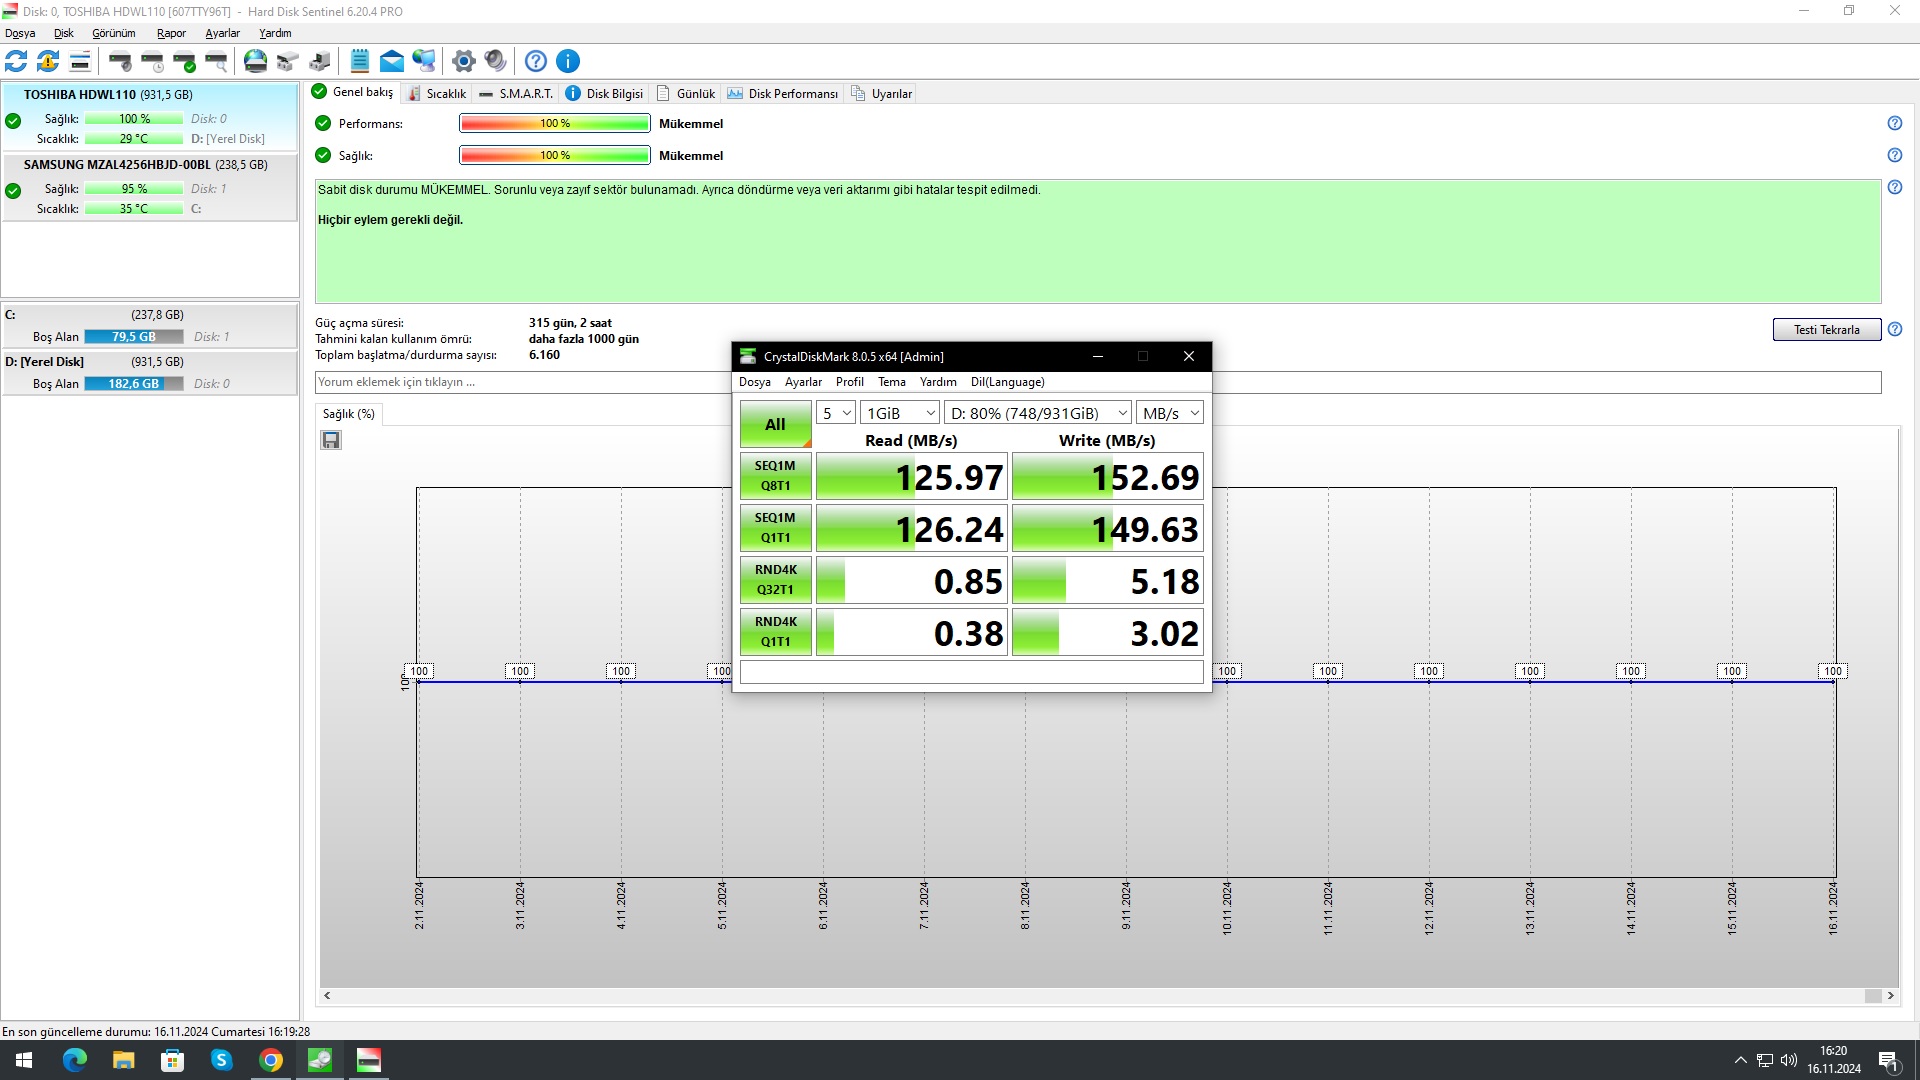Screen dimensions: 1920x1080
Task: Click the refresh disk status icon
Action: pos(16,61)
